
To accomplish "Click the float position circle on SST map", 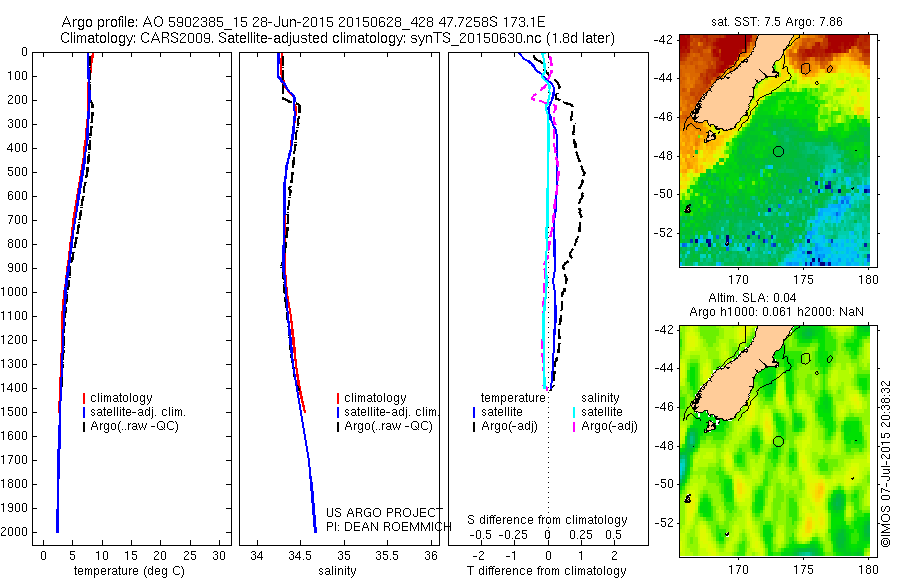I will pos(778,152).
